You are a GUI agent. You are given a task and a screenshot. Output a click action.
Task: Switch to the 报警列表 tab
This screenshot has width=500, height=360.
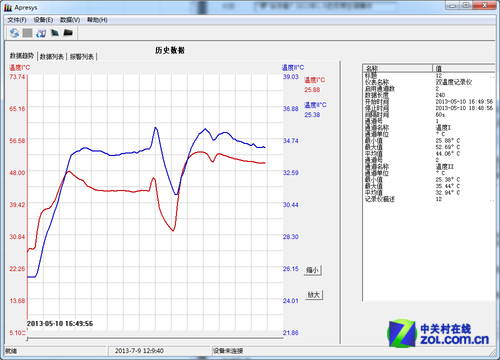(82, 57)
